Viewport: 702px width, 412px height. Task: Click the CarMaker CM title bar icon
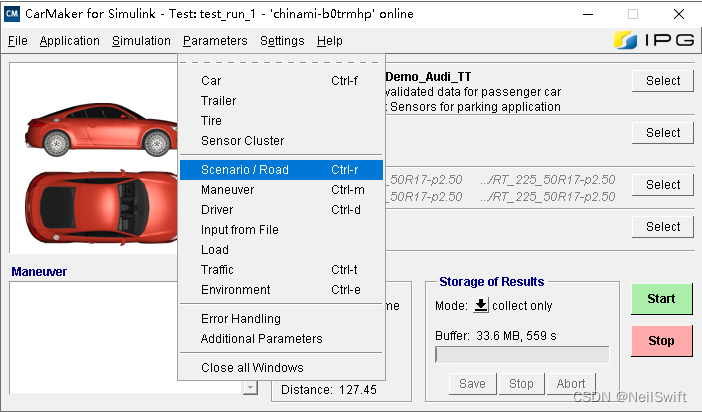click(12, 14)
